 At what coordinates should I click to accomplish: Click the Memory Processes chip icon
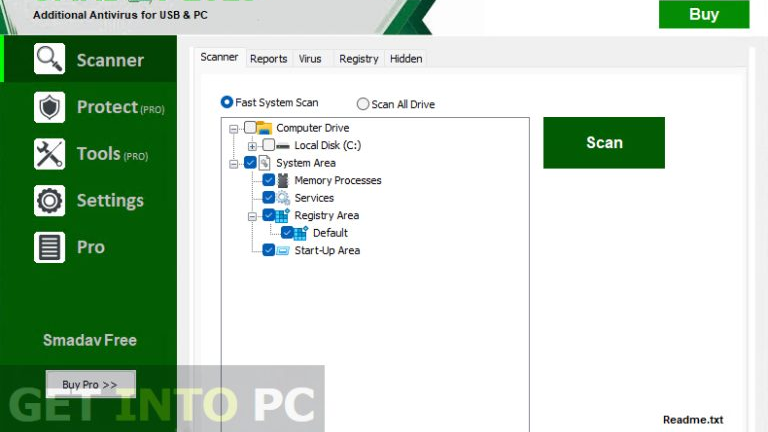tap(283, 180)
